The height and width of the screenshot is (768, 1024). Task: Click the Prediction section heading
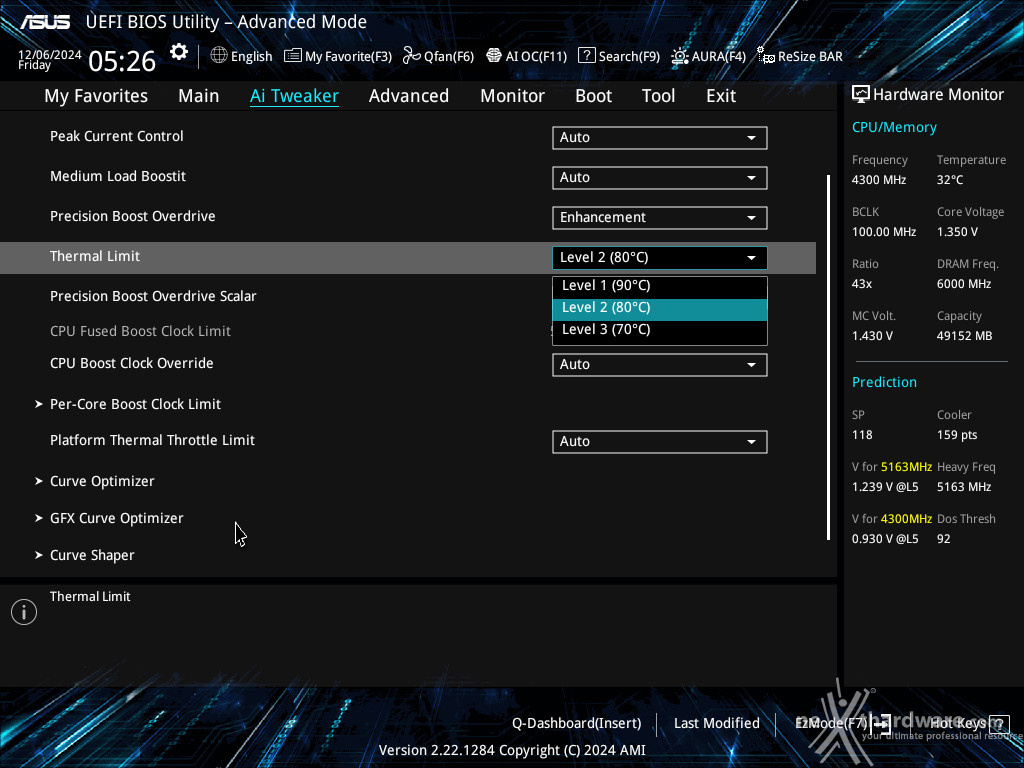click(884, 383)
